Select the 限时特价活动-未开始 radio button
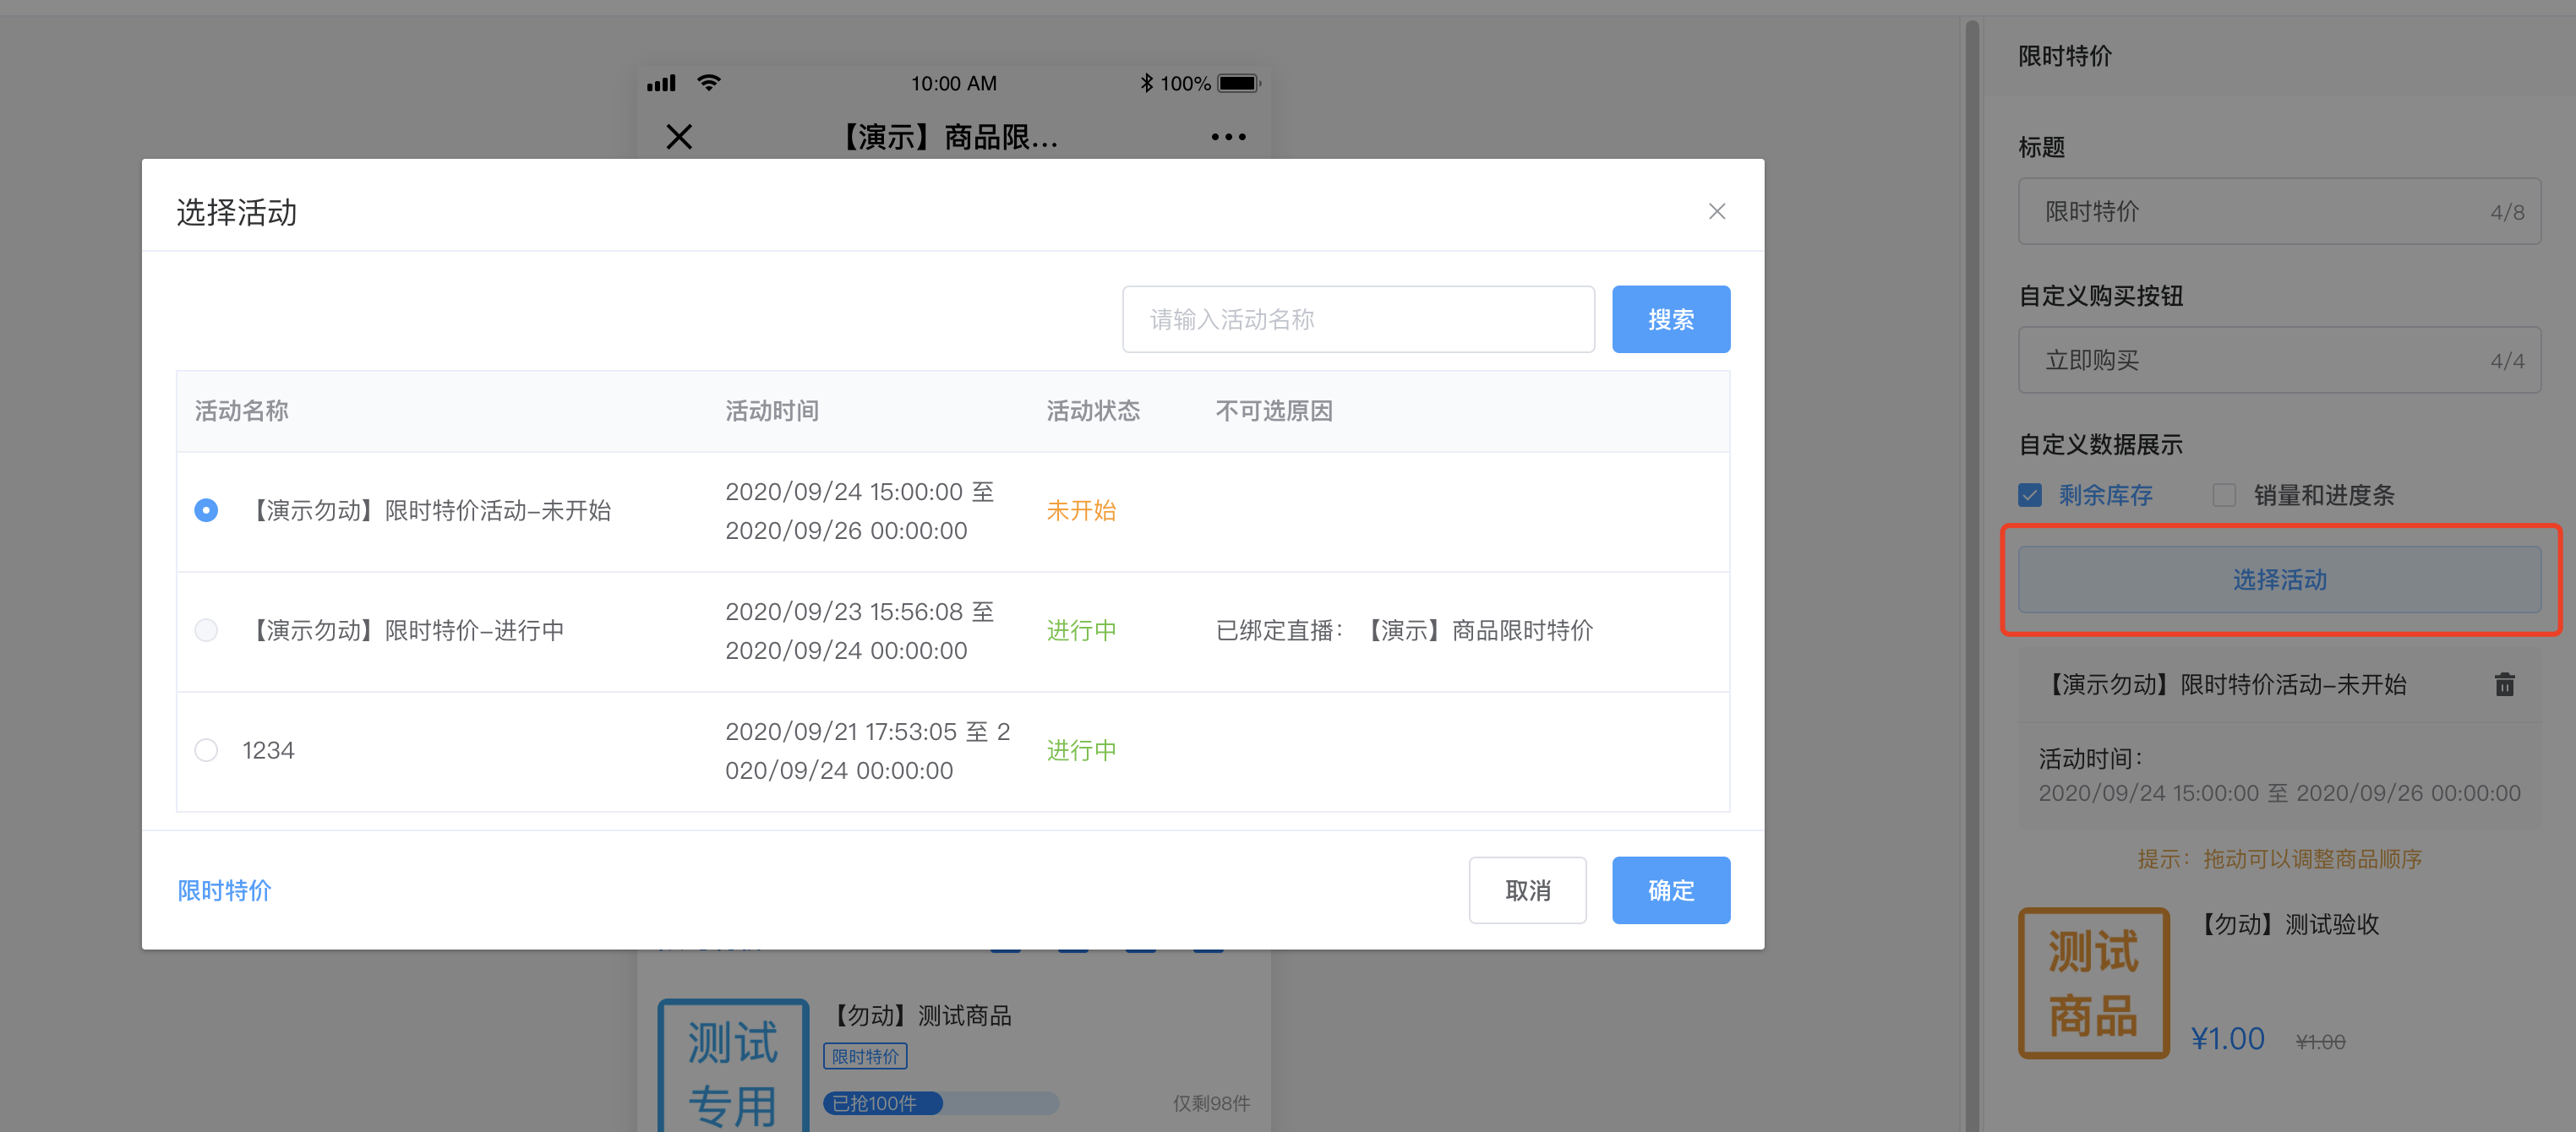This screenshot has width=2576, height=1132. 206,510
